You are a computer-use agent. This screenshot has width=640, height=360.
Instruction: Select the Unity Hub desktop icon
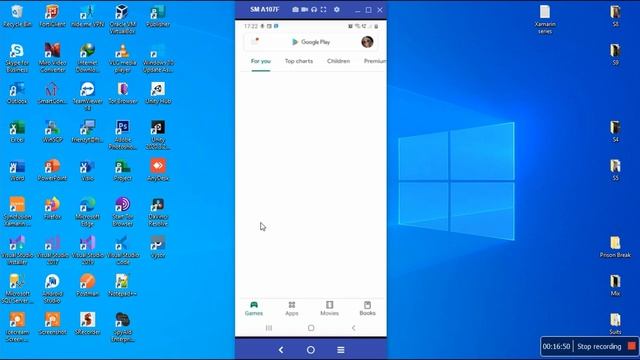click(x=158, y=93)
